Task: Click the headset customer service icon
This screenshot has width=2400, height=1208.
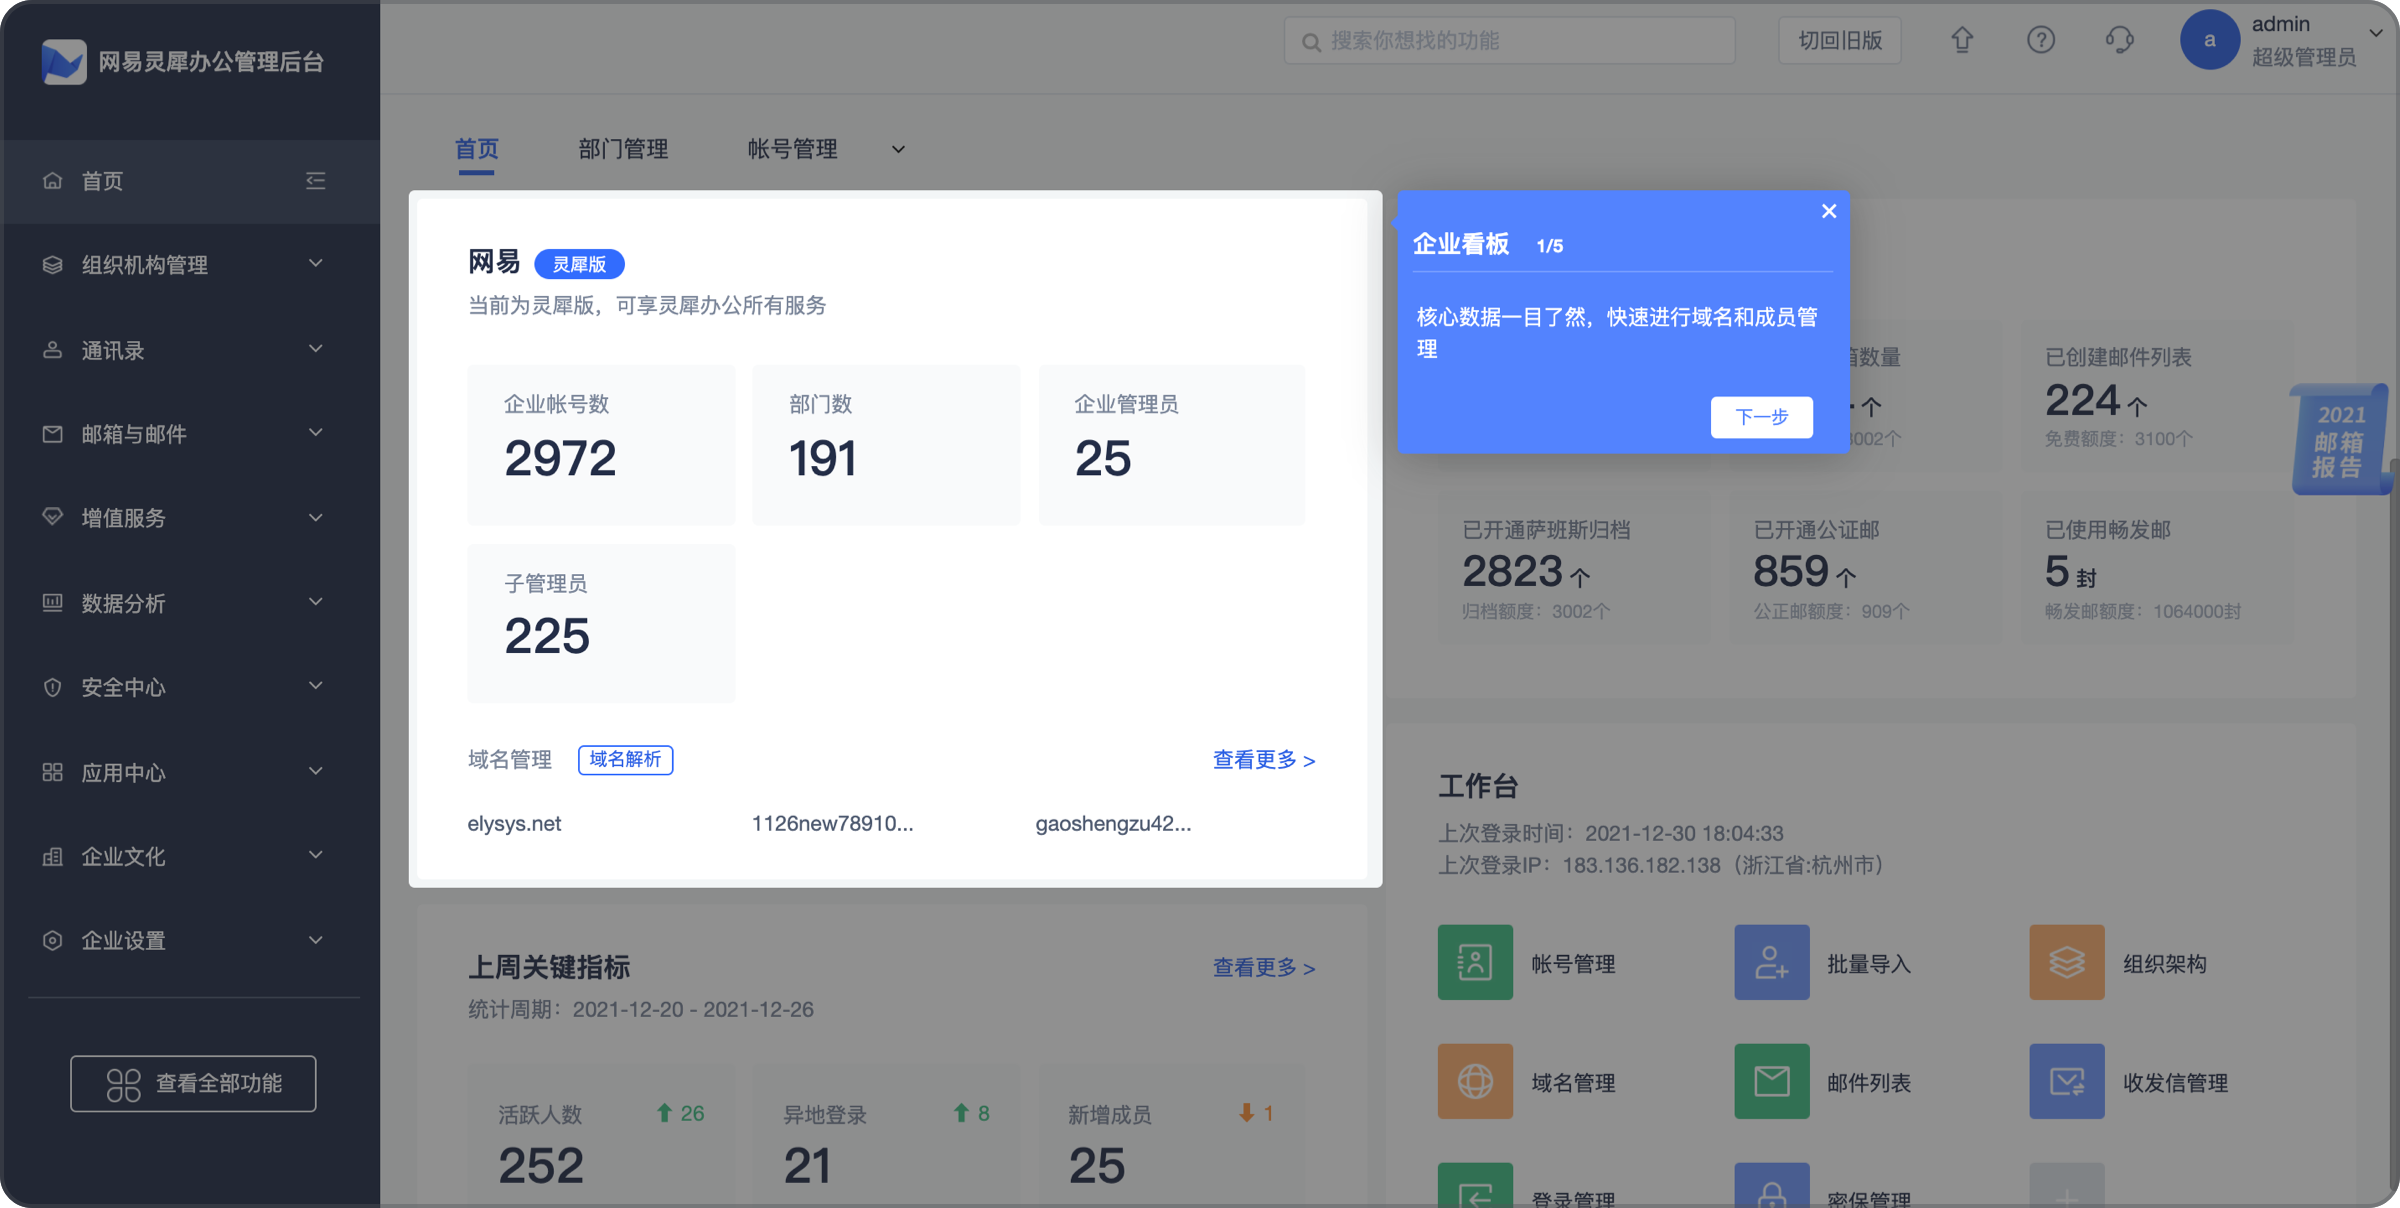Action: pyautogui.click(x=2119, y=40)
